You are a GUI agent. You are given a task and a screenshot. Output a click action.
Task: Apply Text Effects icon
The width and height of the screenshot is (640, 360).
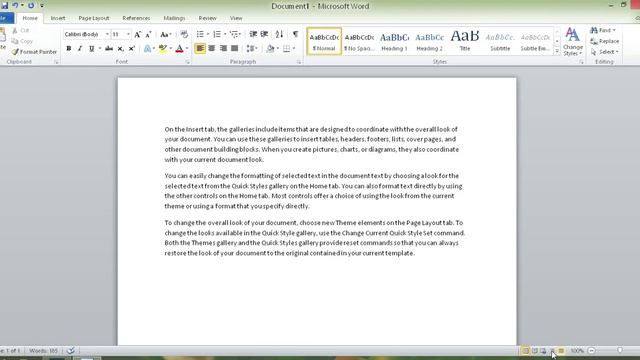pos(147,49)
